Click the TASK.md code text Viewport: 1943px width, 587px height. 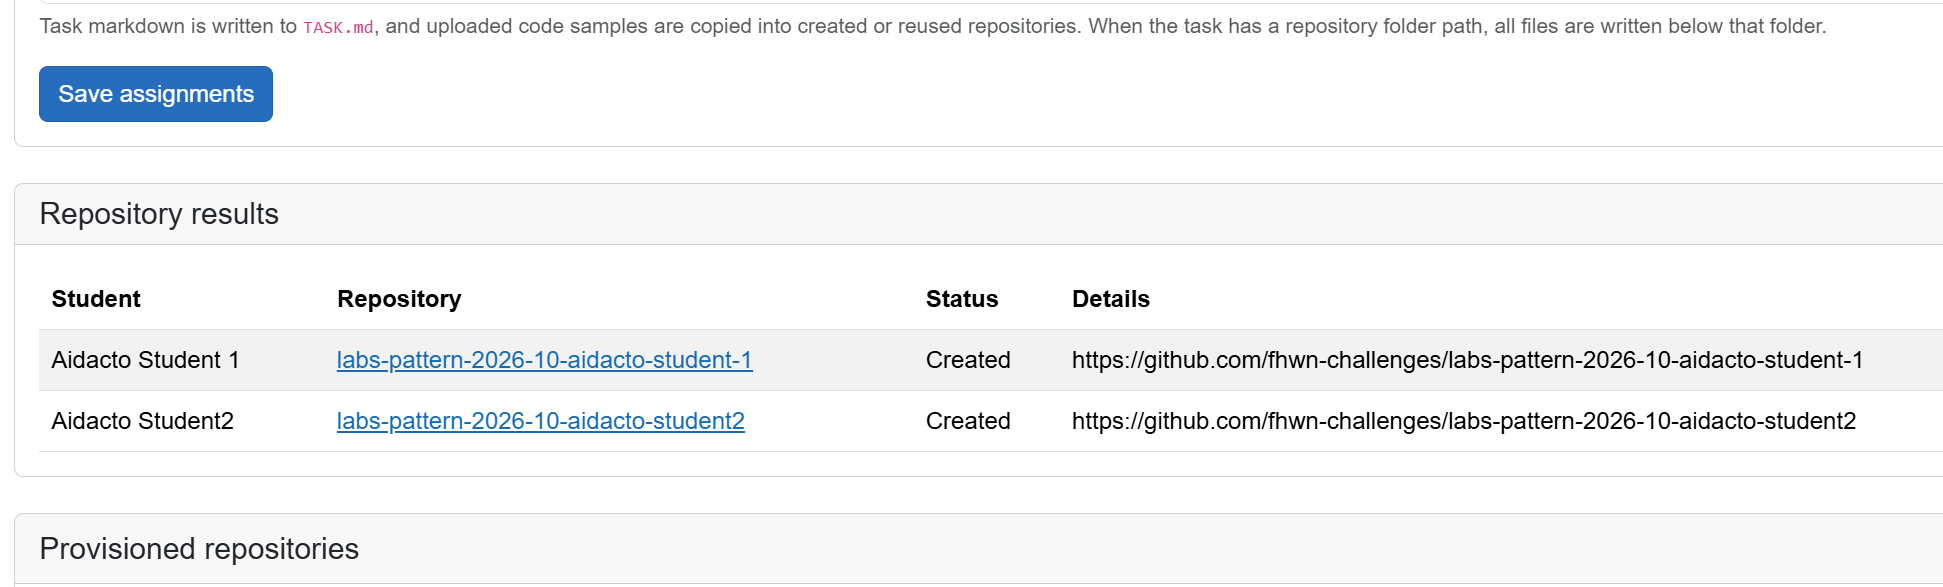point(338,27)
